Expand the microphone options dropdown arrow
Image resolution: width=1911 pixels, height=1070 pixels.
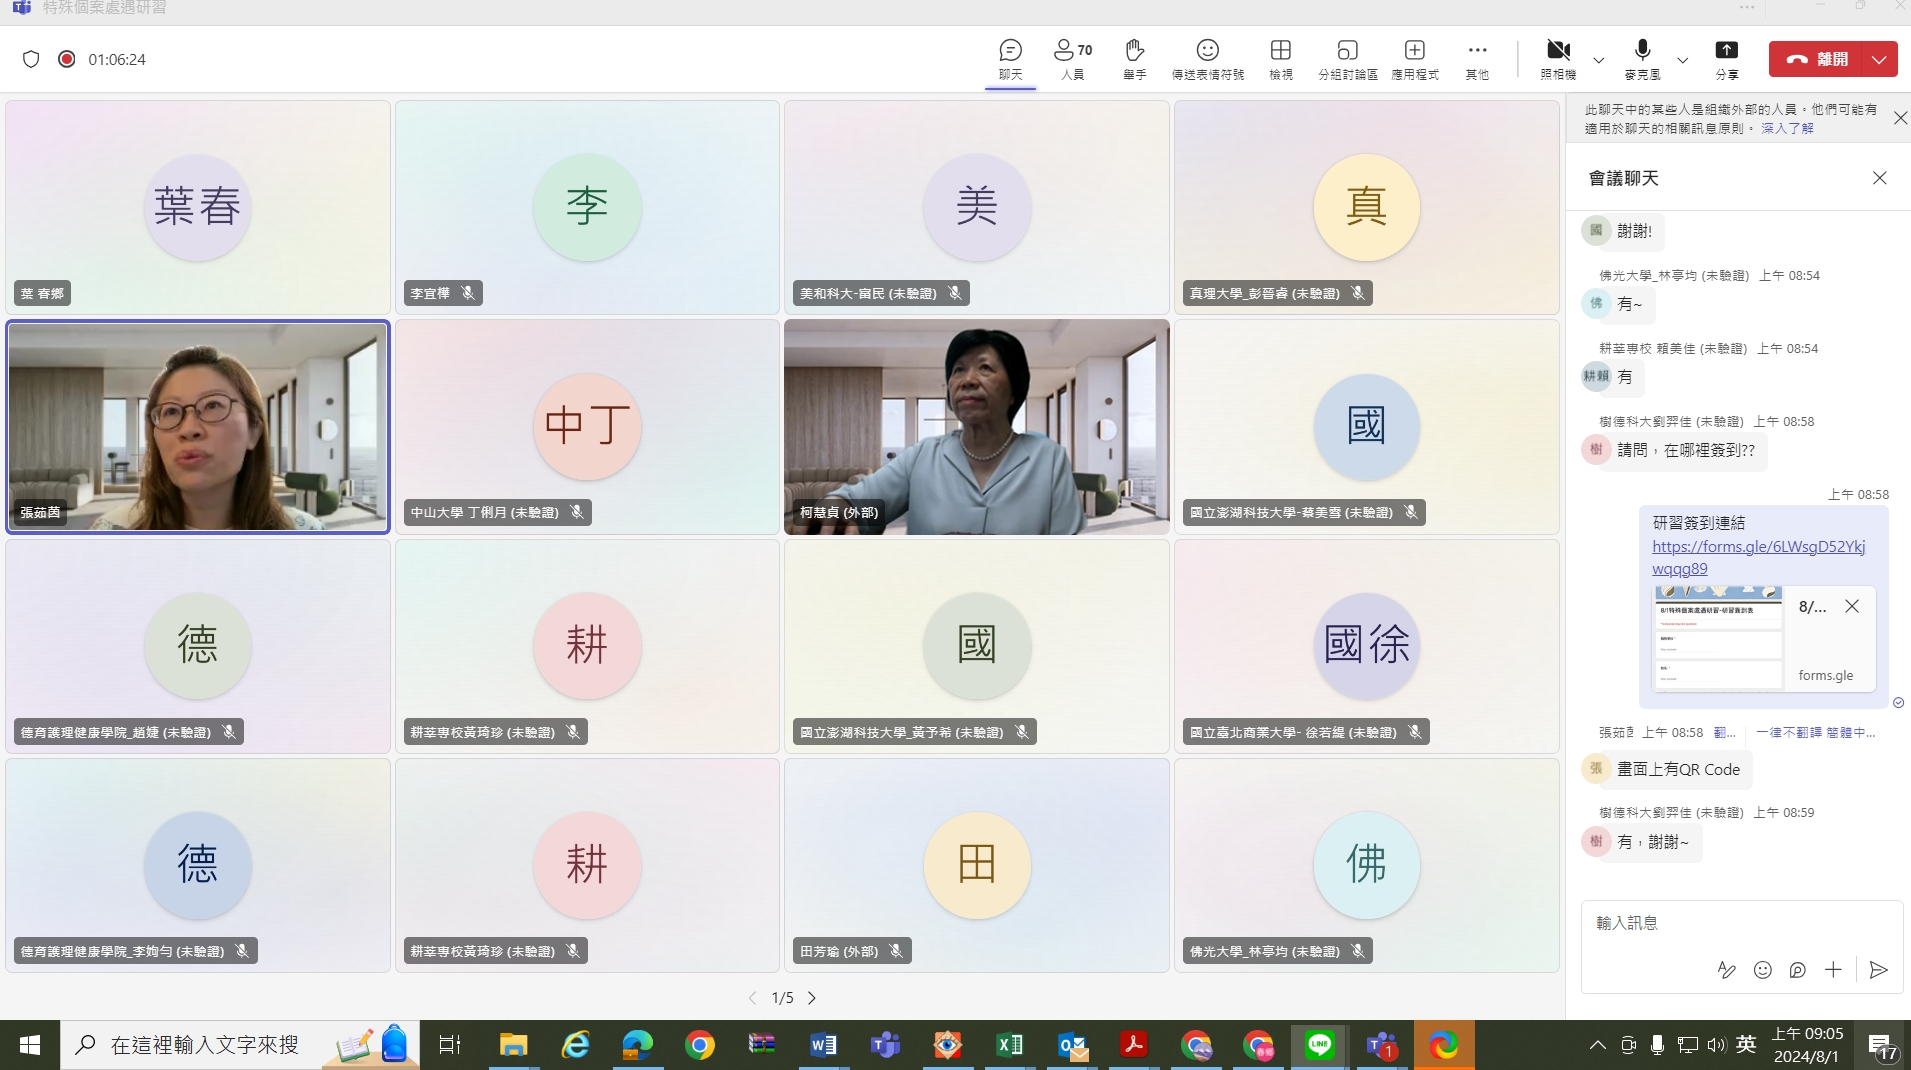(1682, 60)
